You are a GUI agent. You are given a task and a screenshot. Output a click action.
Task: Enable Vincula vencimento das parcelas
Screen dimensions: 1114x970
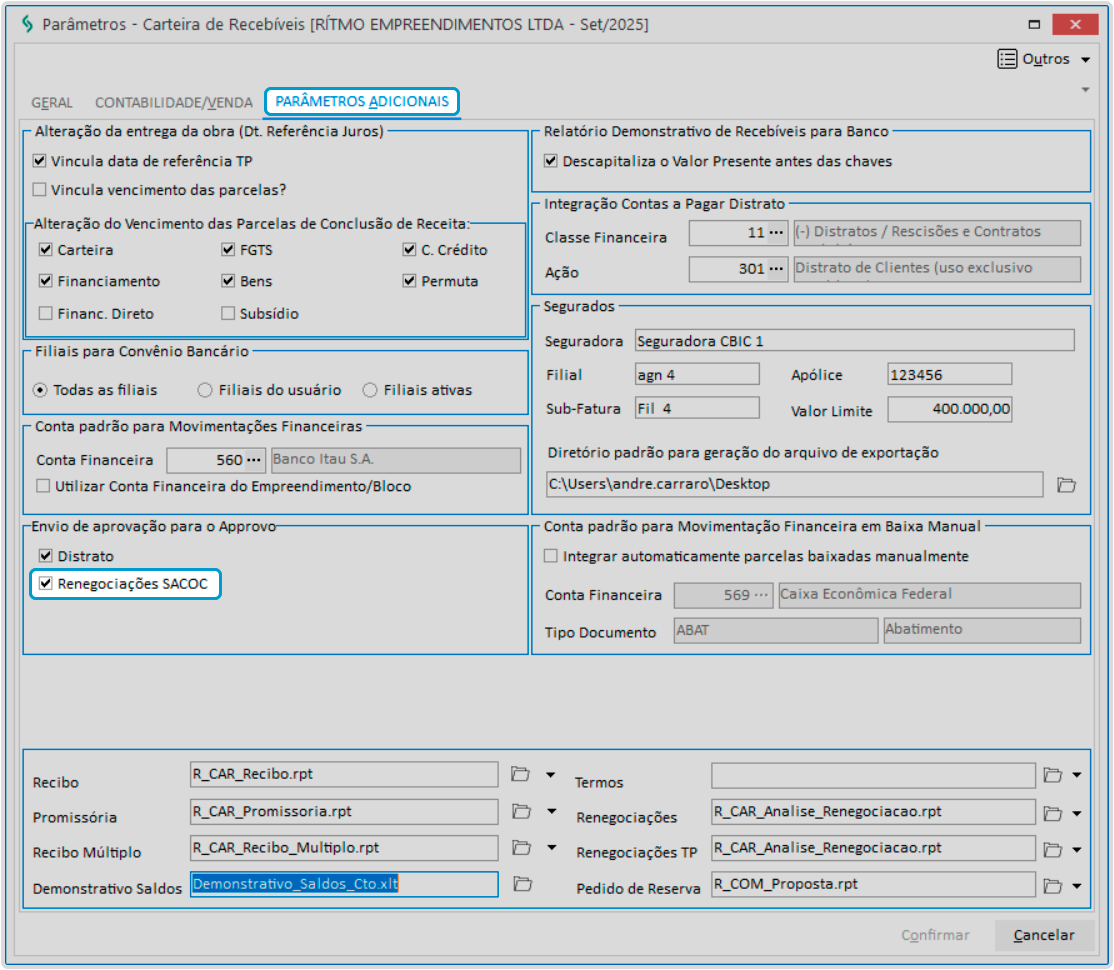point(40,190)
